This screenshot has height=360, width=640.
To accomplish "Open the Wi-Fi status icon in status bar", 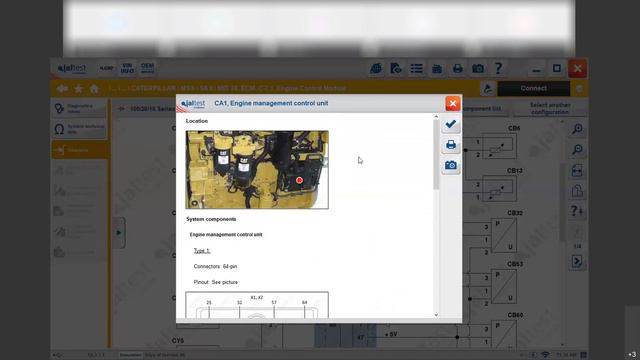I will (545, 355).
